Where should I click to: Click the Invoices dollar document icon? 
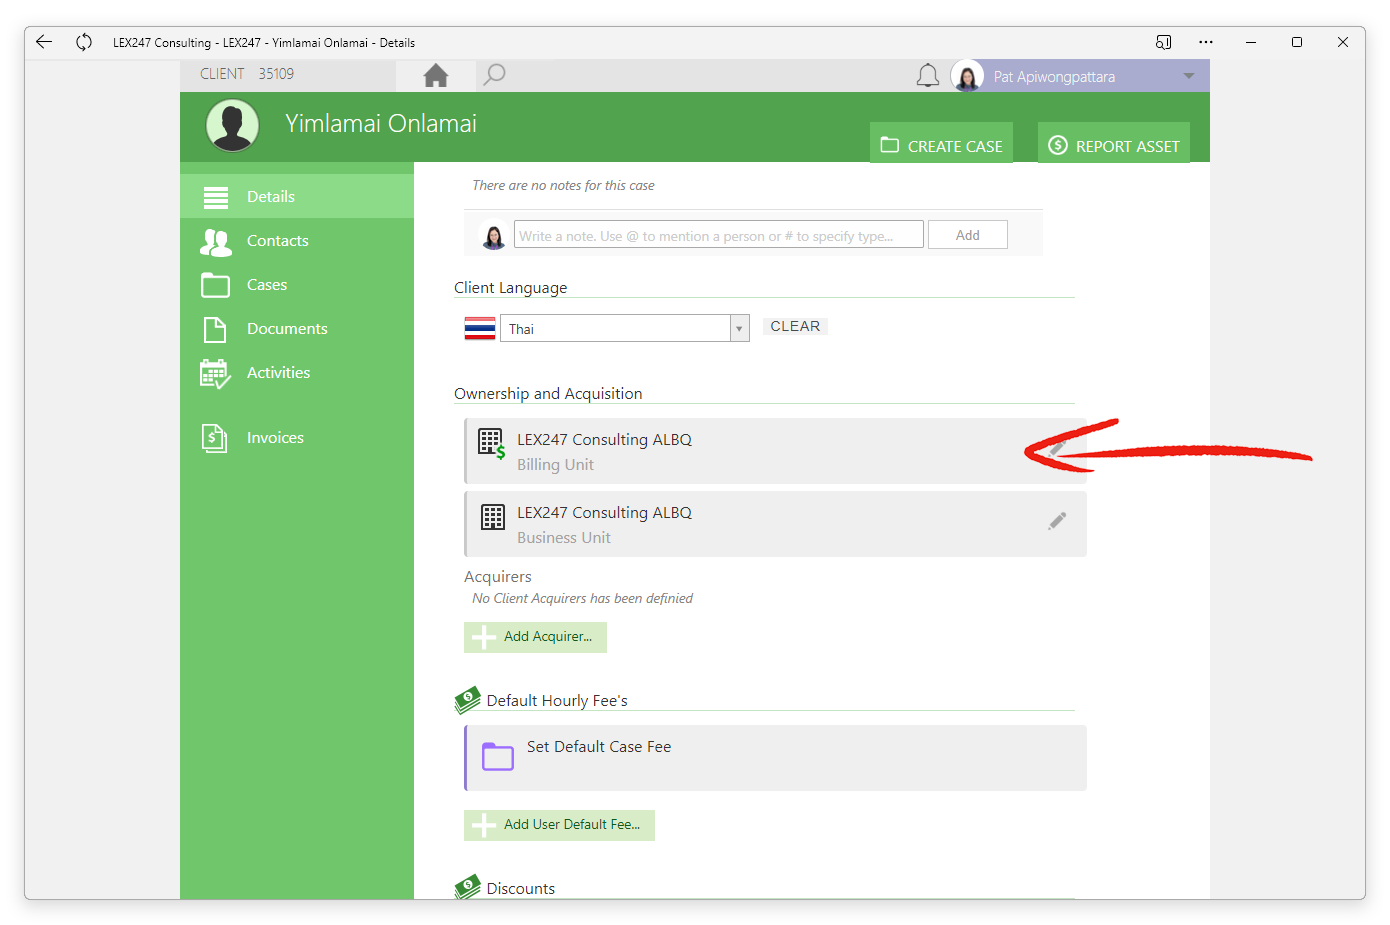coord(214,438)
